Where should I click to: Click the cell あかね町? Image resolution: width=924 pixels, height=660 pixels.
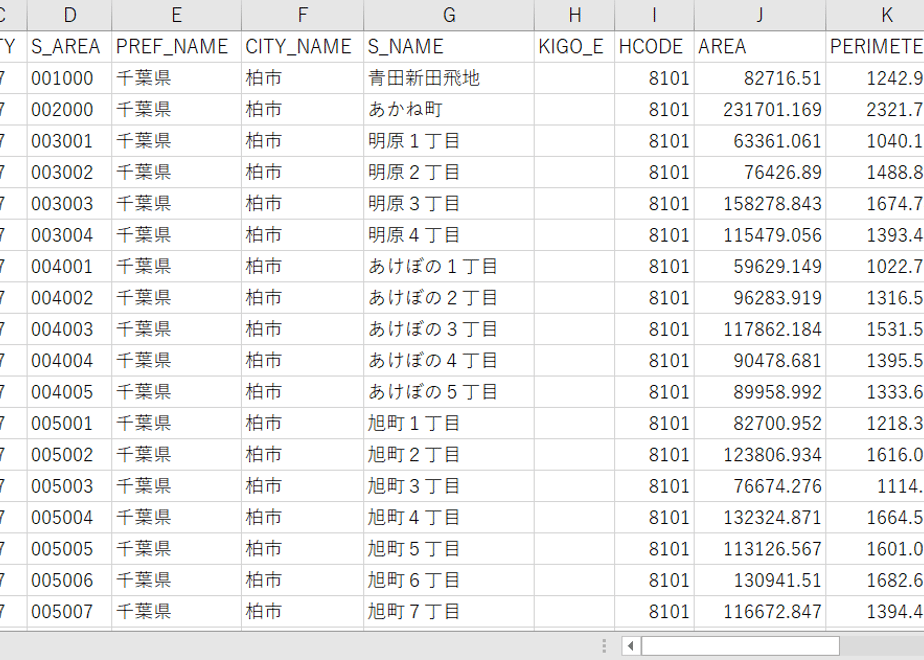449,109
